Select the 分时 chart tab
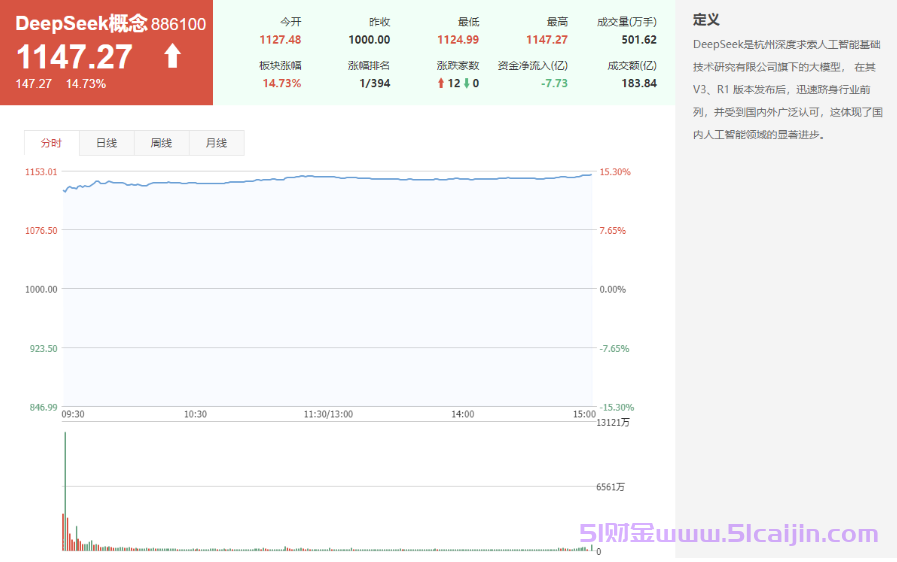The width and height of the screenshot is (897, 562). [51, 143]
